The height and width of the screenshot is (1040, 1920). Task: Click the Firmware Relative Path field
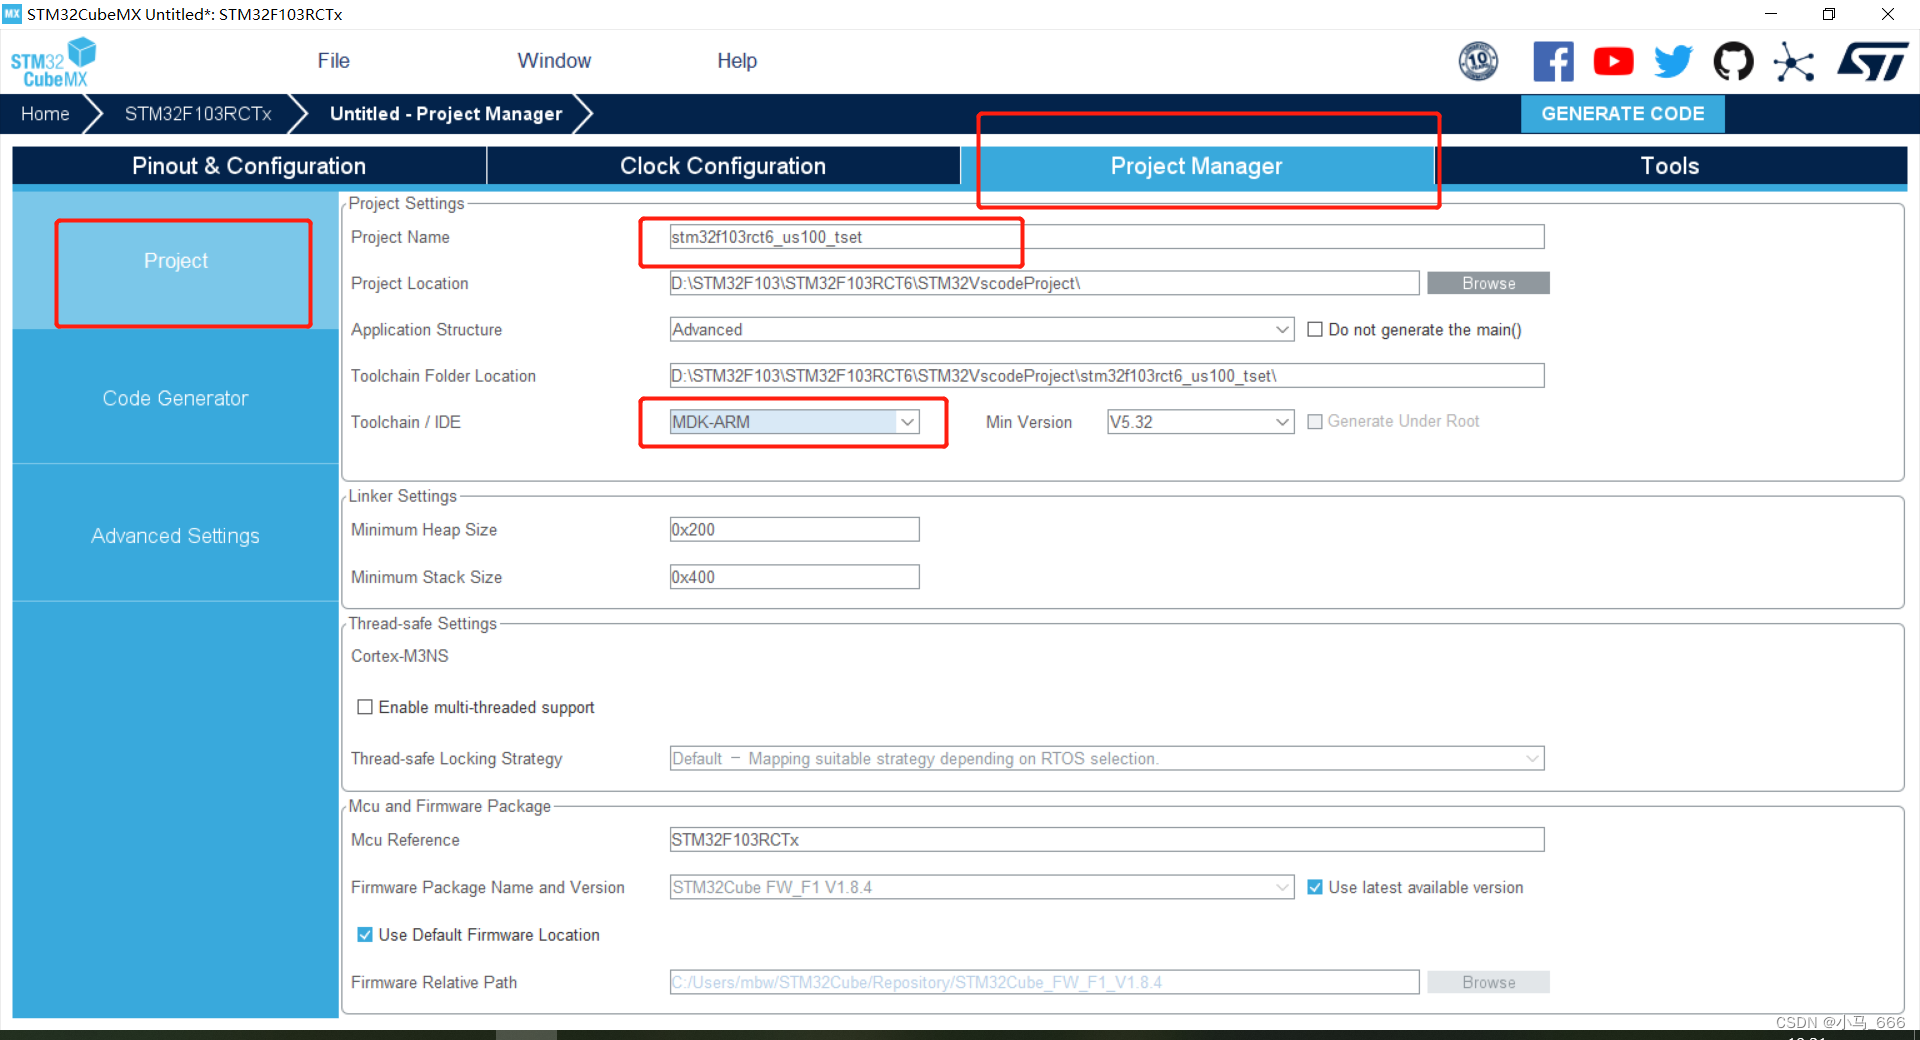pyautogui.click(x=1044, y=982)
